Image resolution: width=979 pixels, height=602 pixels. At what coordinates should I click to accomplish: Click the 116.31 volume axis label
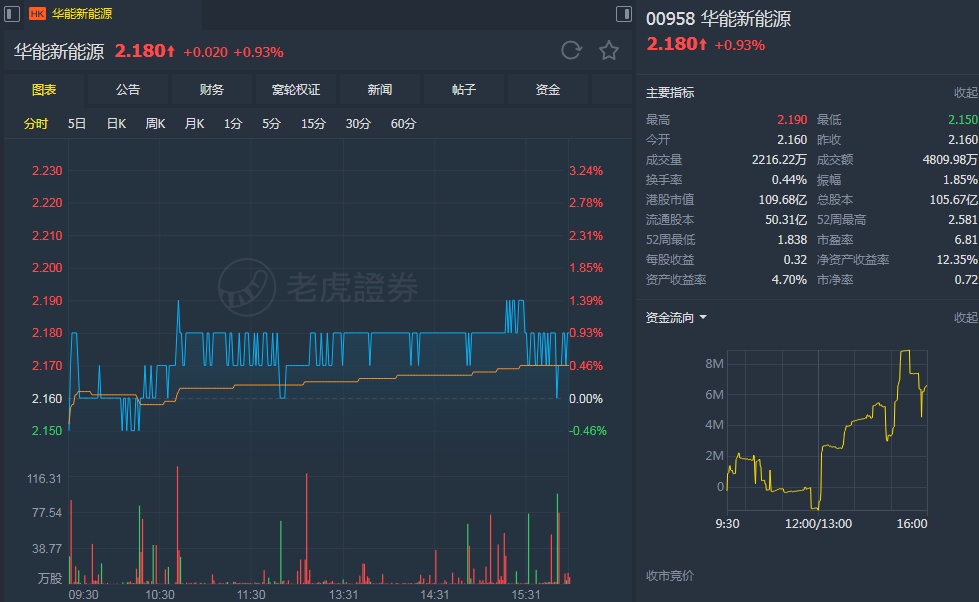click(x=44, y=478)
